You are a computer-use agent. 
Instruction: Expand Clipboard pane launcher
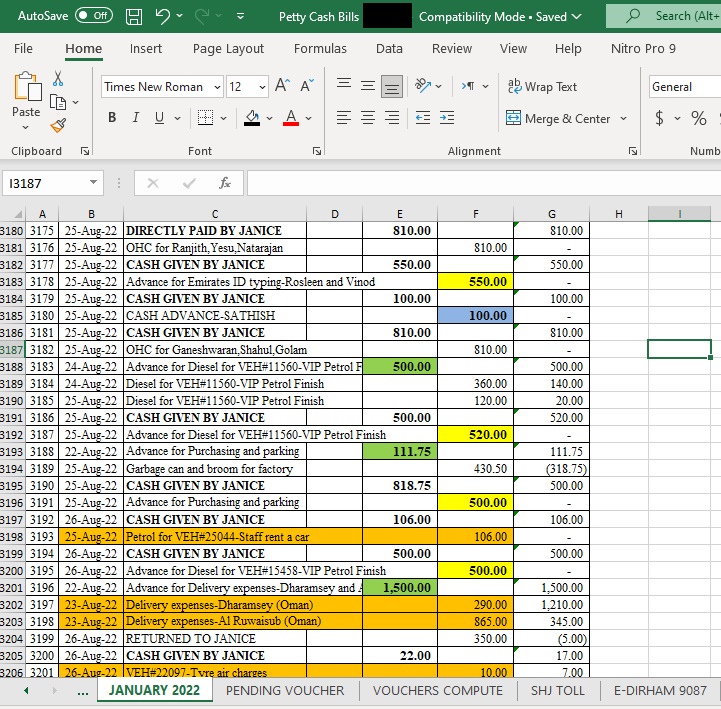[x=85, y=151]
